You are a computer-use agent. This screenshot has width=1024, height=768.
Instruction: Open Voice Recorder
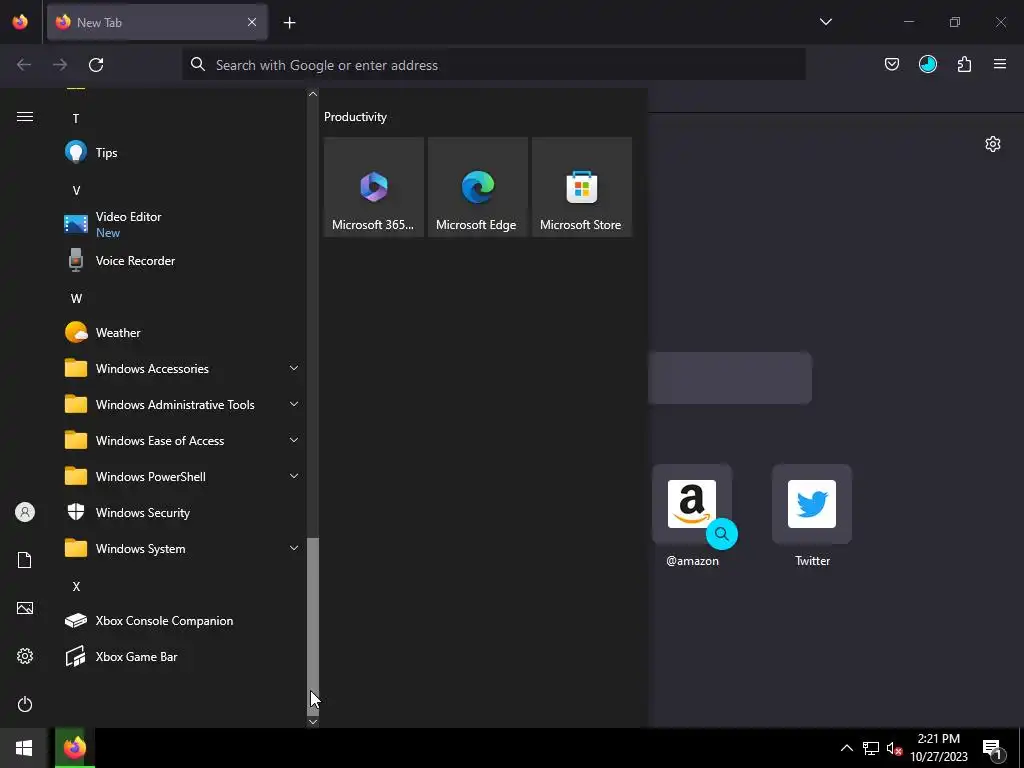pos(182,261)
